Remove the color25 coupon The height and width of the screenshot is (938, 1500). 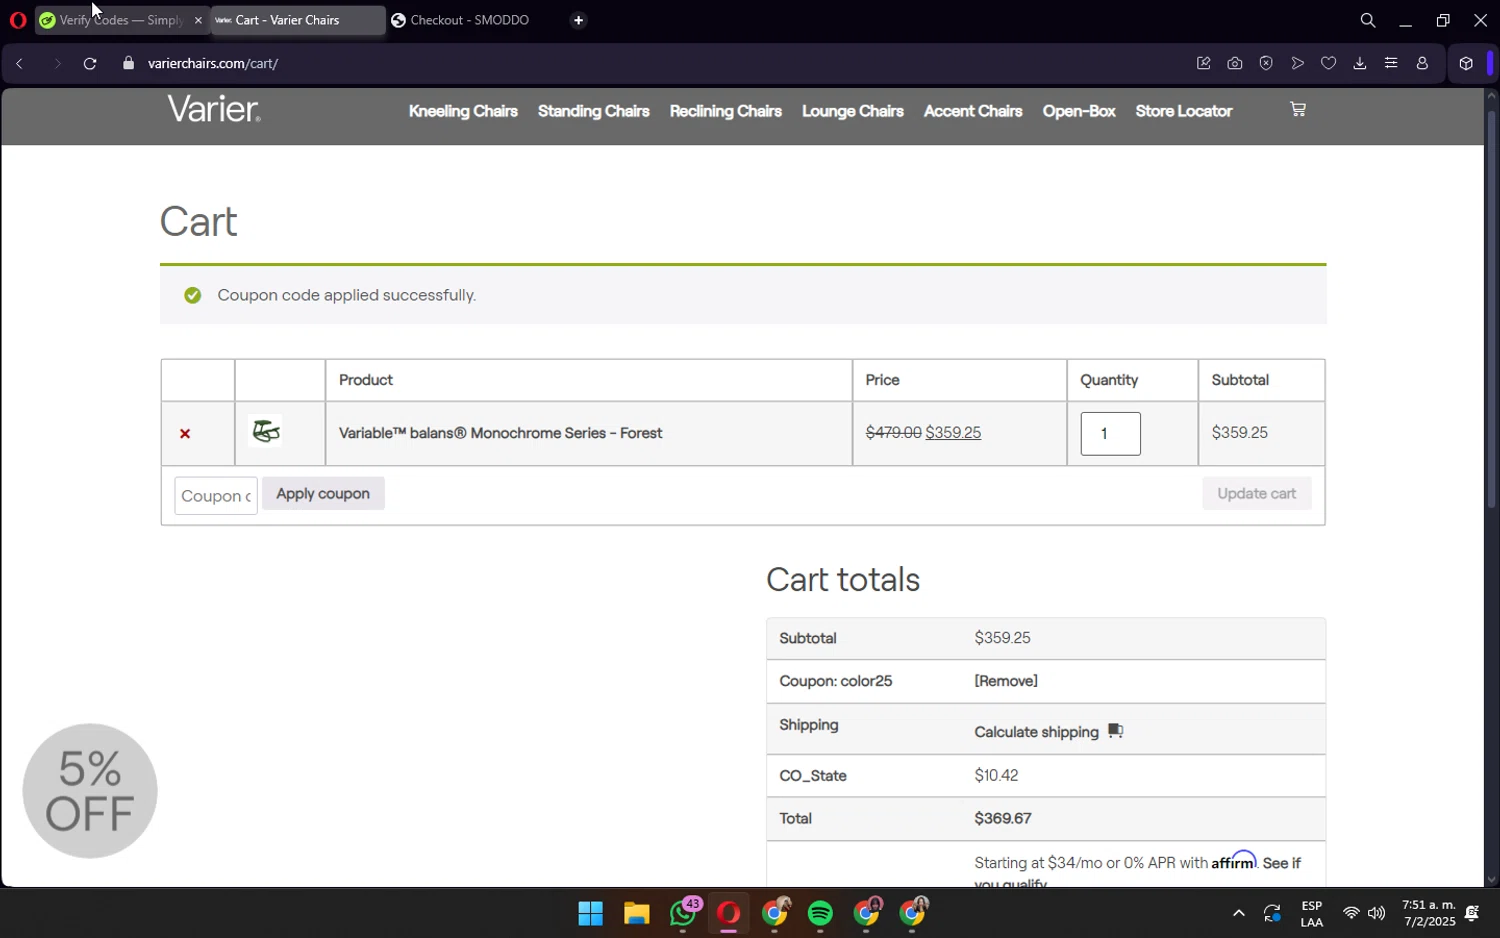(x=1006, y=681)
